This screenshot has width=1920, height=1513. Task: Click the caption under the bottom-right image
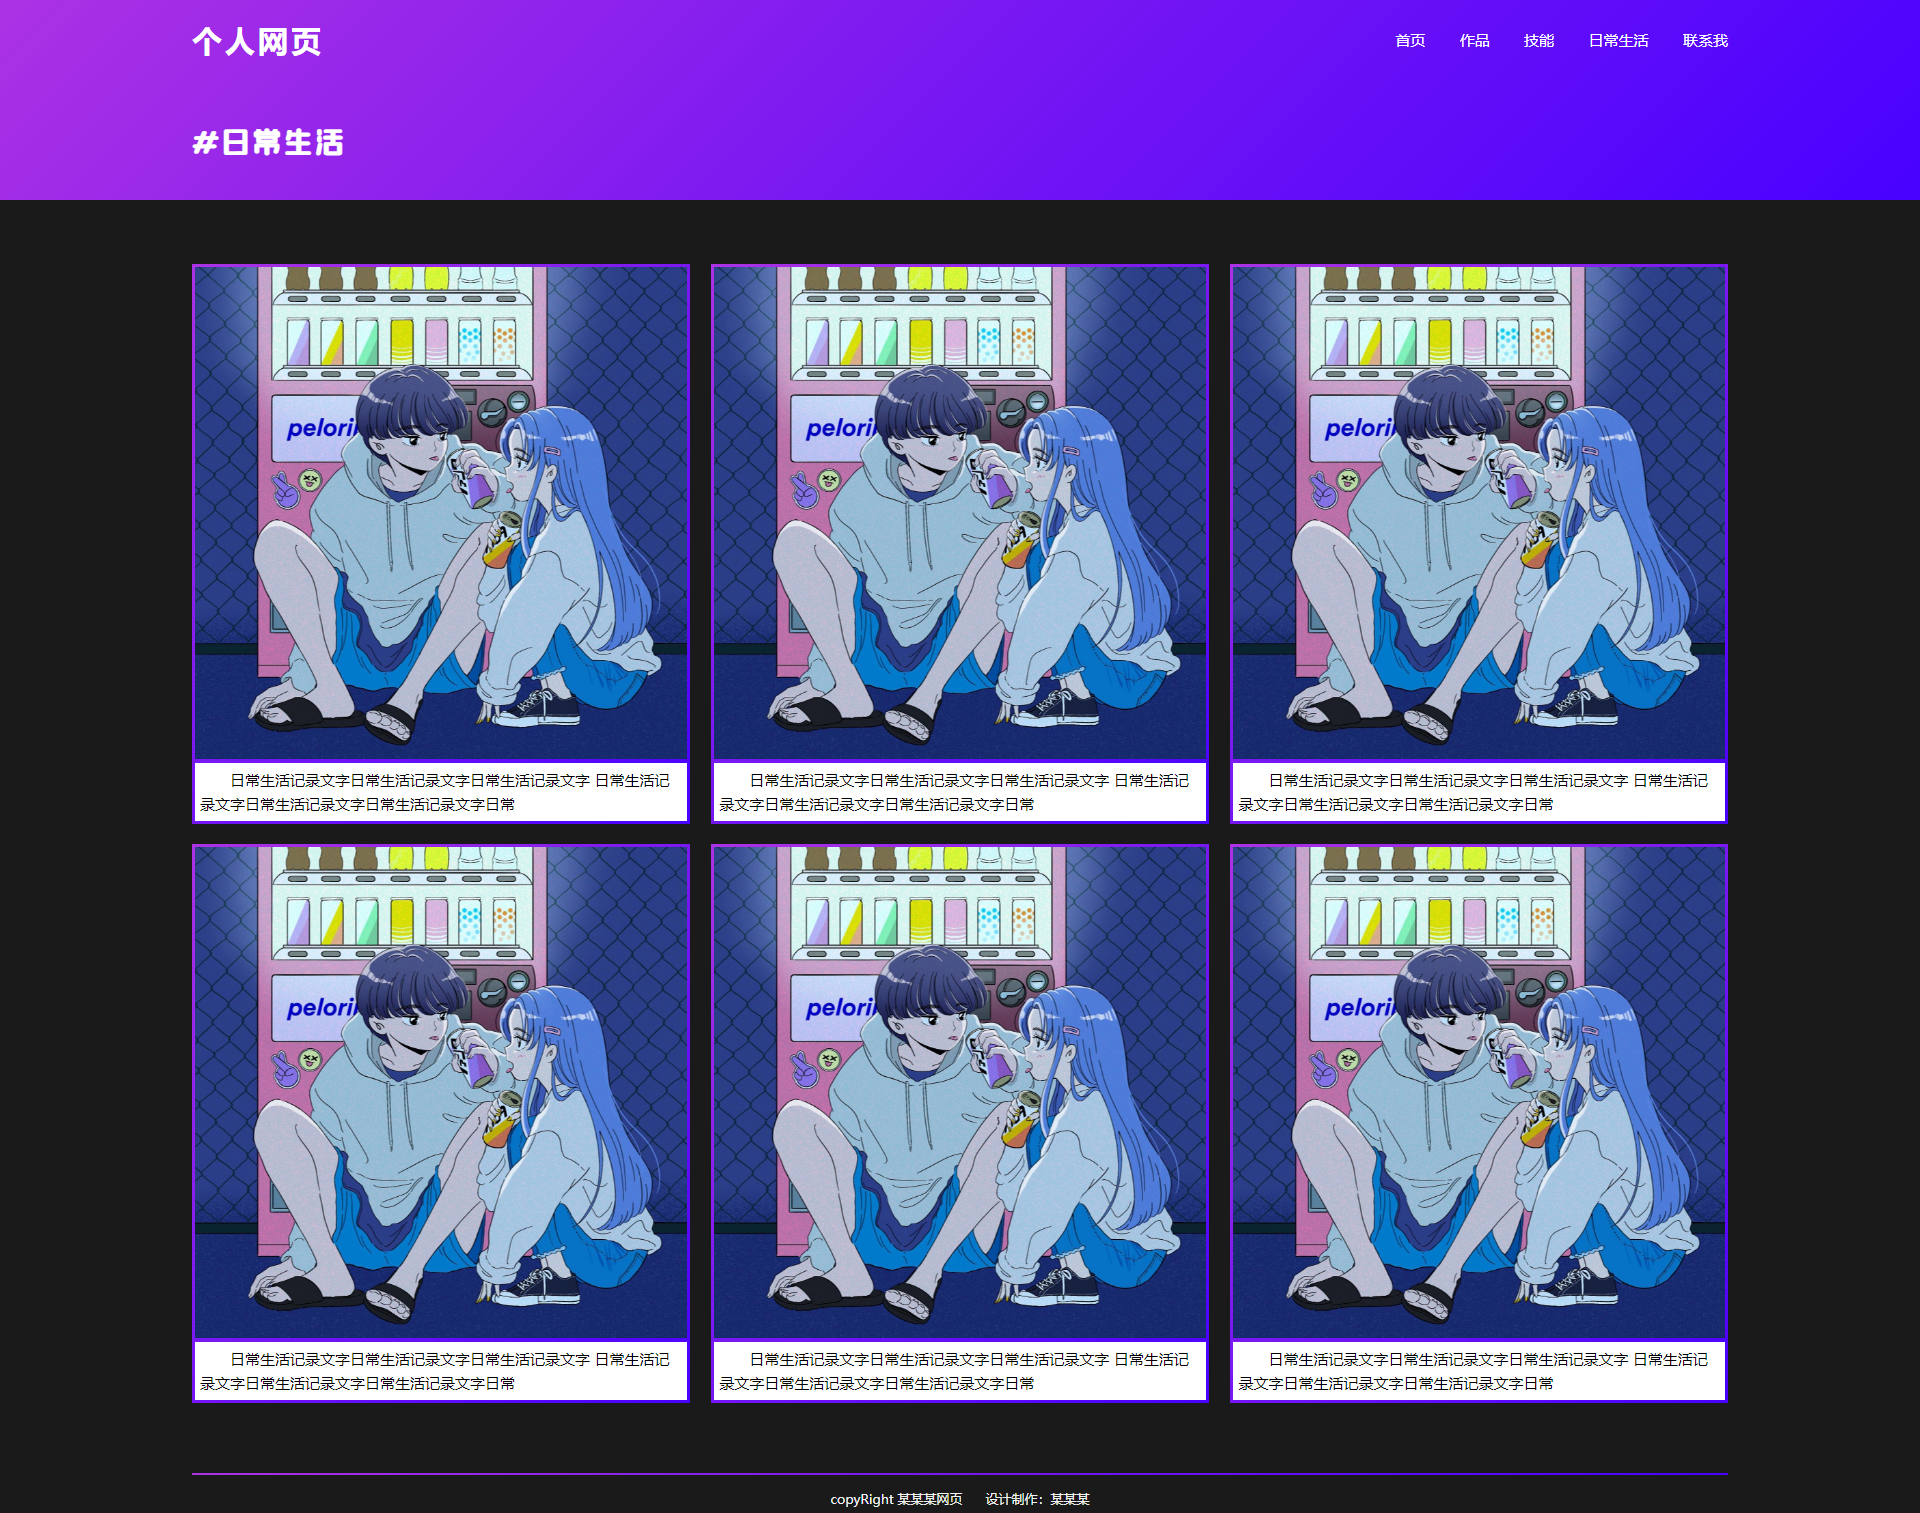click(x=1479, y=1371)
